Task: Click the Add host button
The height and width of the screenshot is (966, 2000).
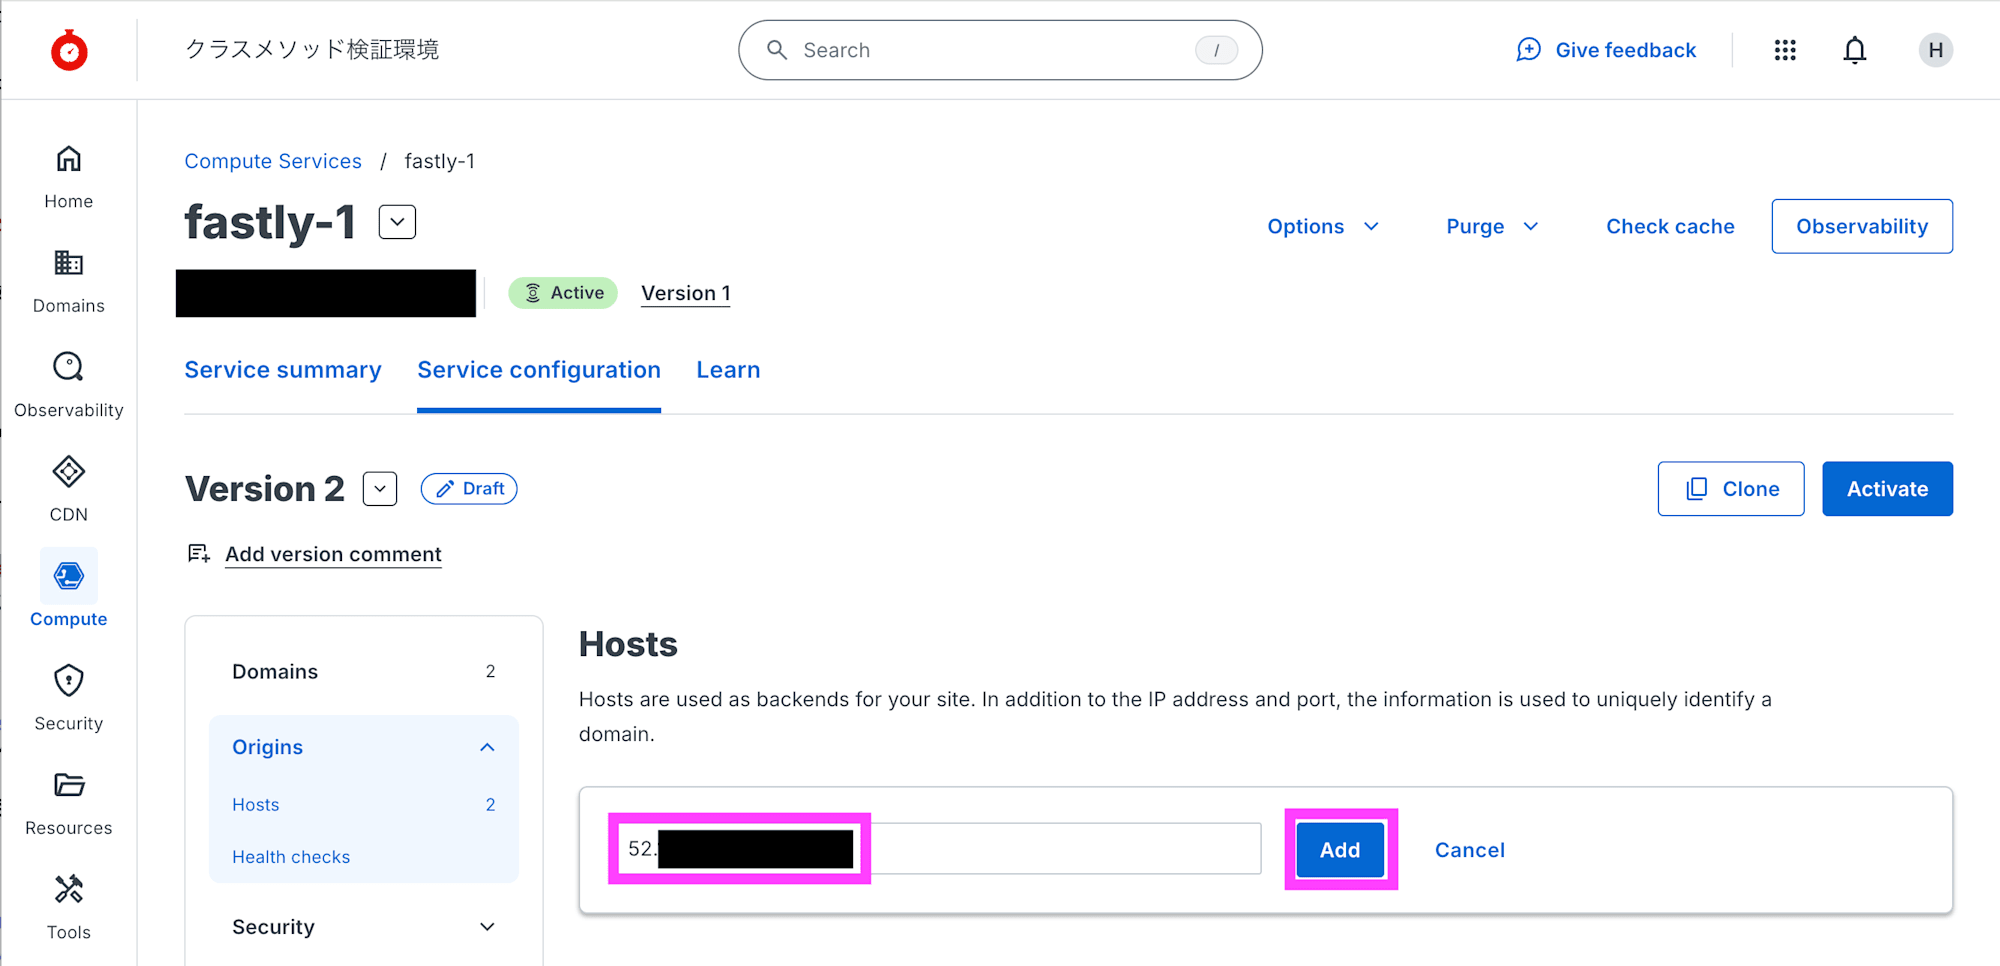Action: coord(1340,850)
